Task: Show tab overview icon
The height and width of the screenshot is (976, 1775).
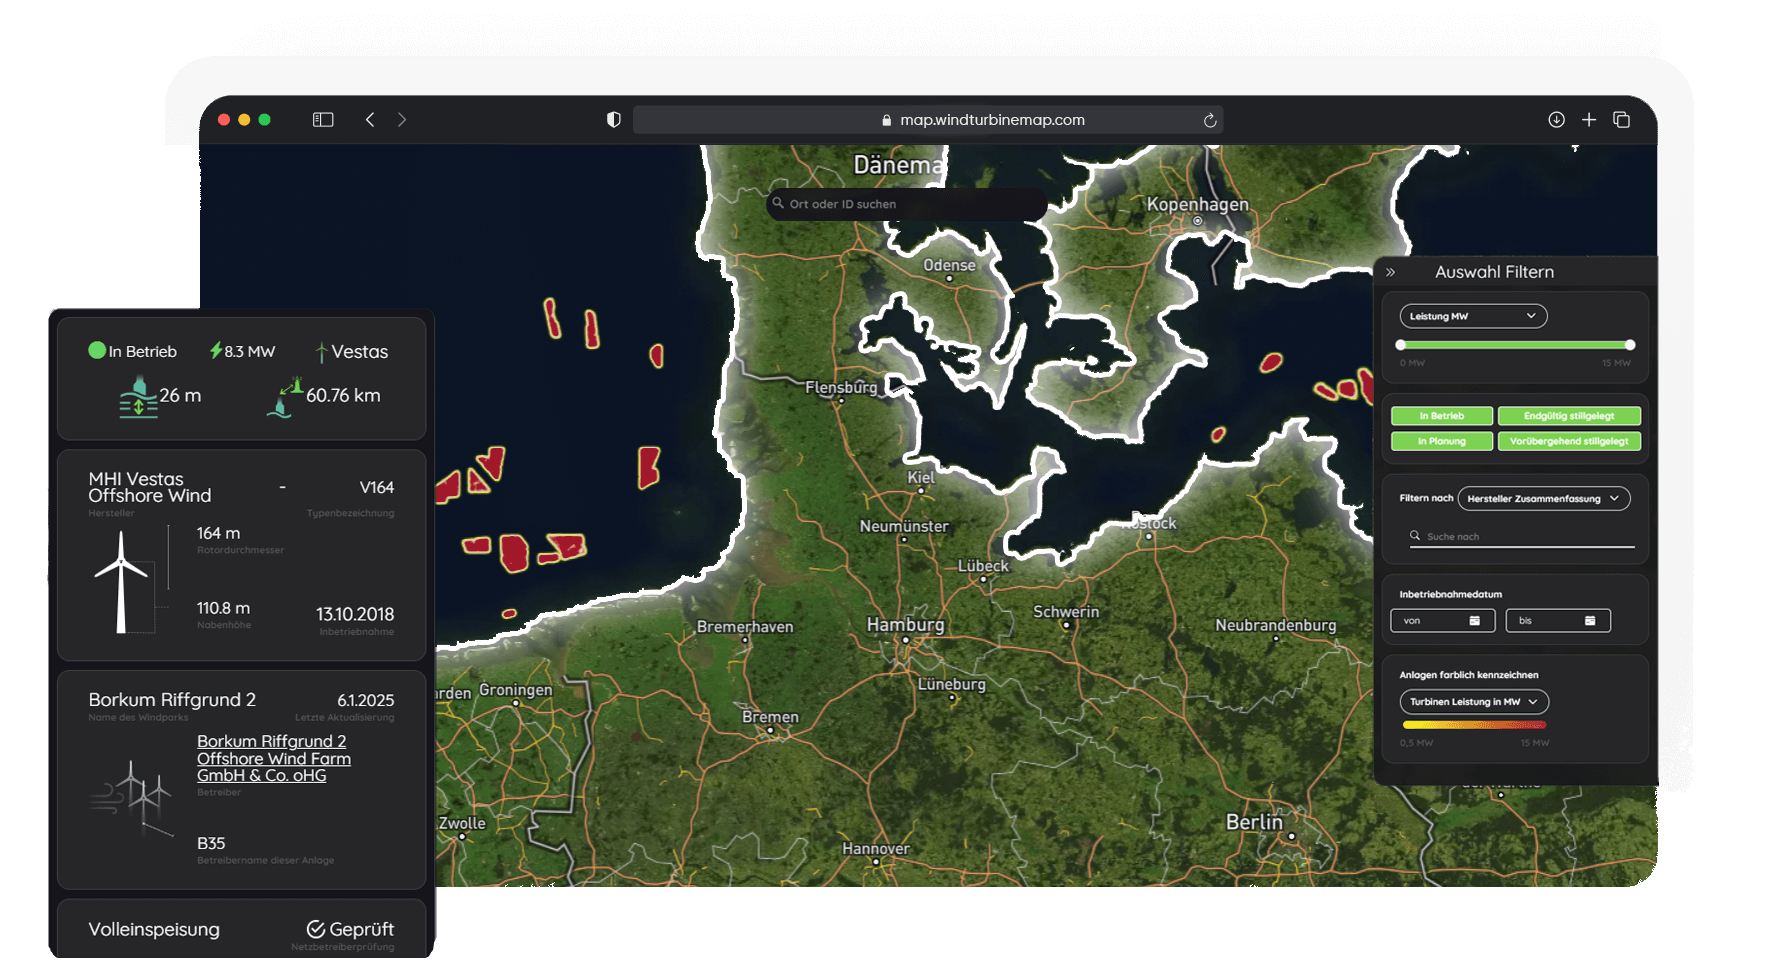Action: pos(1622,120)
